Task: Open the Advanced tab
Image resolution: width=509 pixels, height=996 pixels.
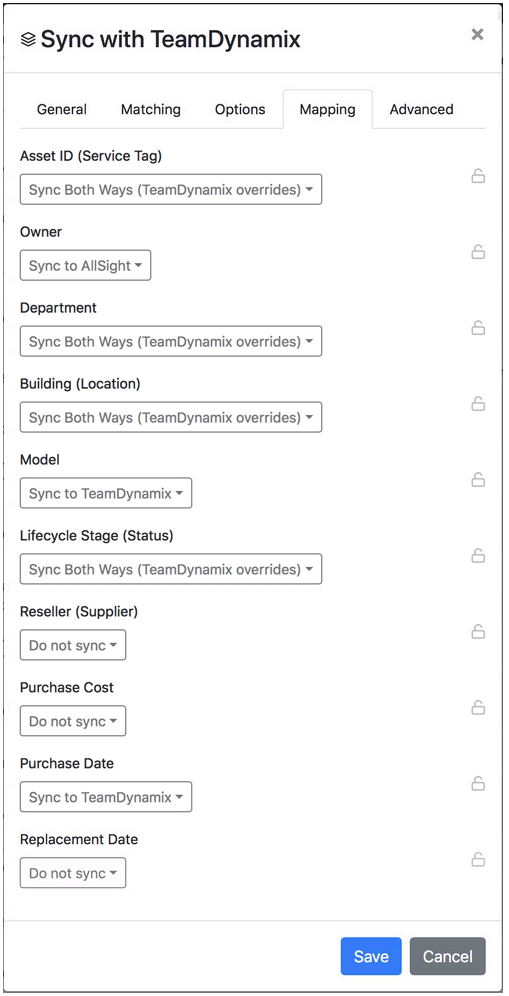Action: [x=421, y=109]
